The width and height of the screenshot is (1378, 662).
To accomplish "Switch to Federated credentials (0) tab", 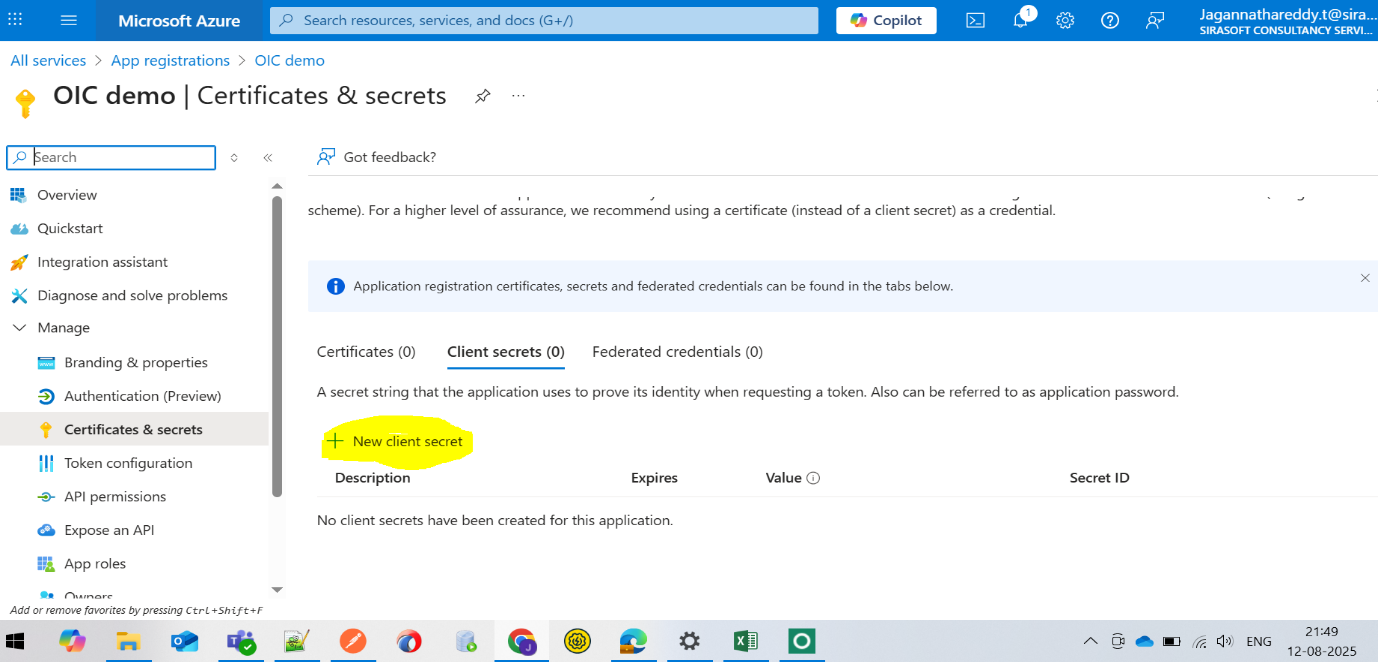I will tap(677, 352).
